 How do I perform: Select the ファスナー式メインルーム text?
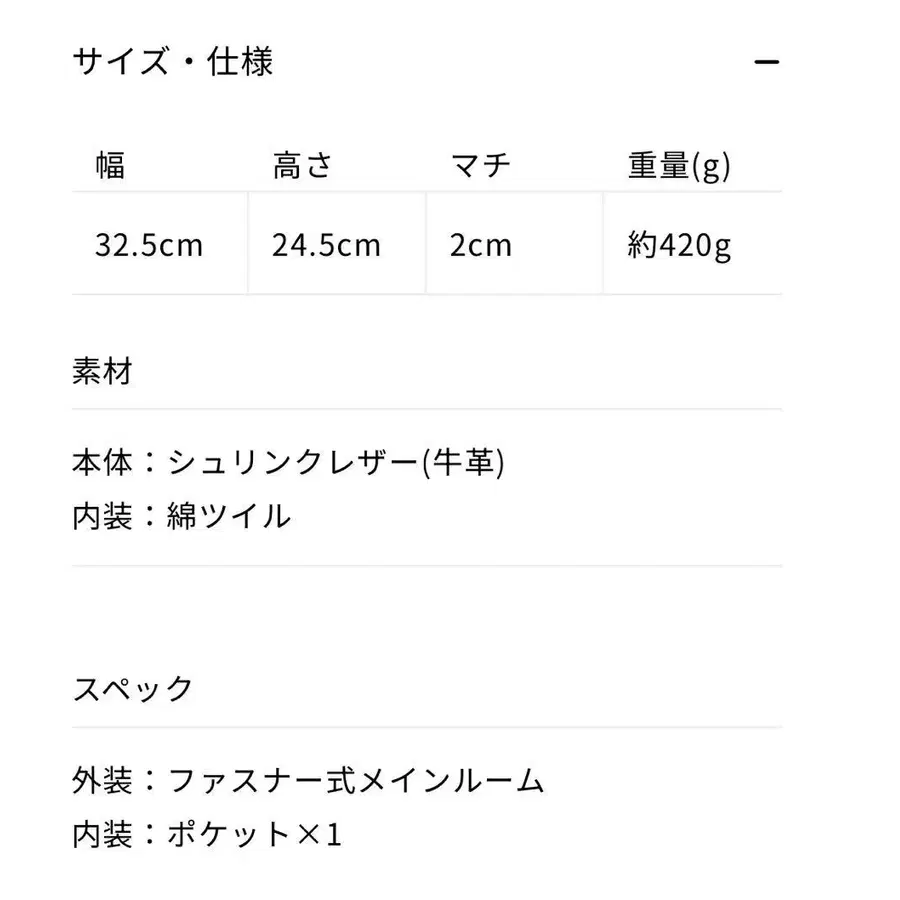[356, 780]
